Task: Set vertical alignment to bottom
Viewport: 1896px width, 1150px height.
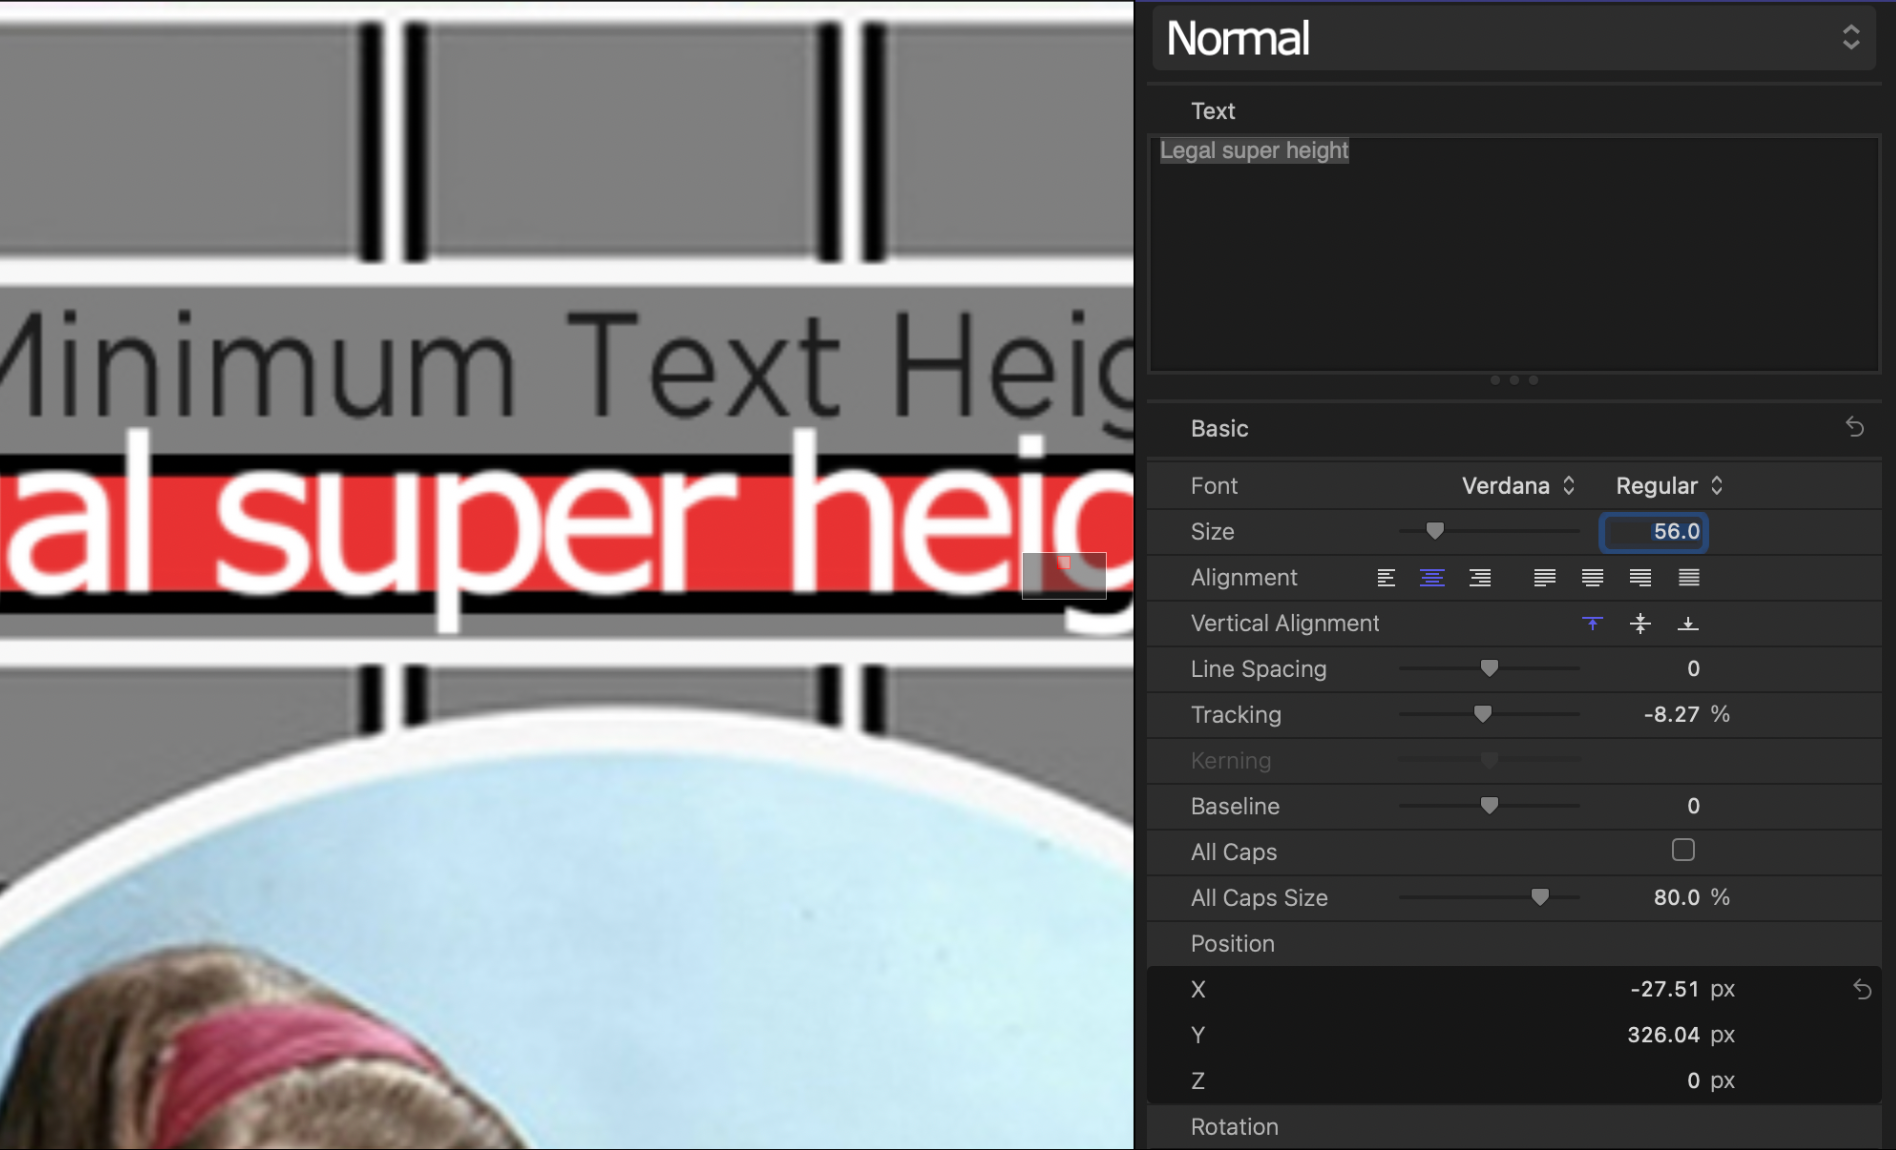Action: [1688, 624]
